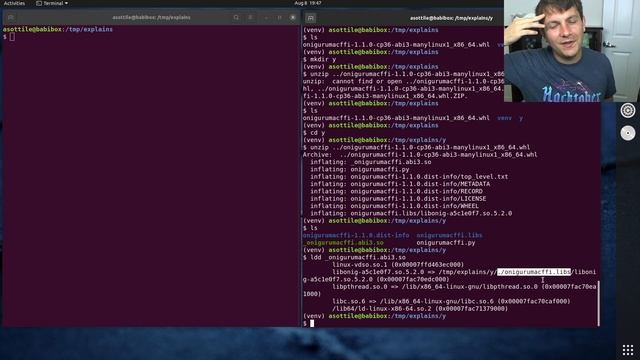The width and height of the screenshot is (640, 360).
Task: Click the webcam video overlay
Action: pyautogui.click(x=572, y=51)
